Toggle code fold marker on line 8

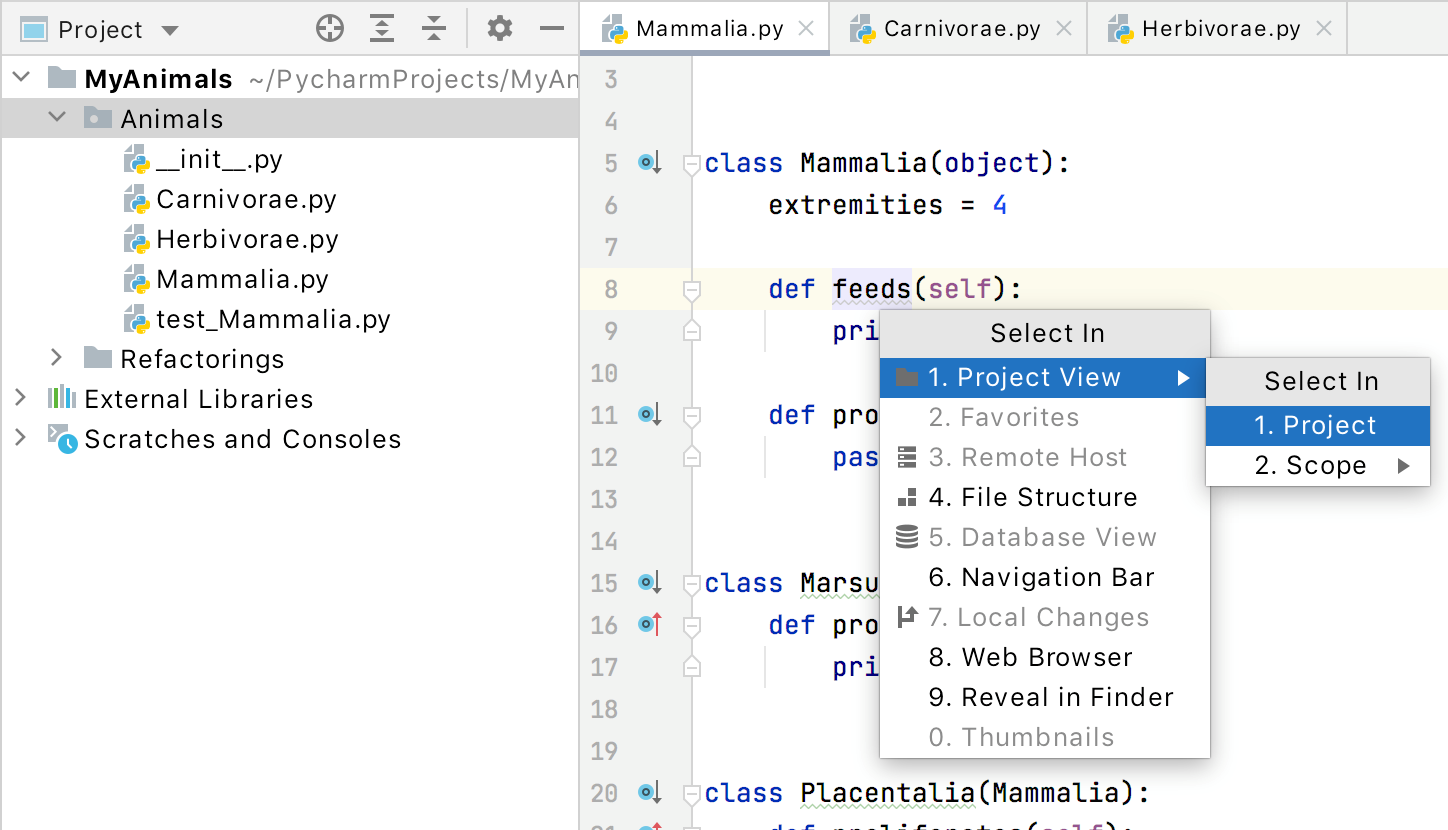[691, 290]
